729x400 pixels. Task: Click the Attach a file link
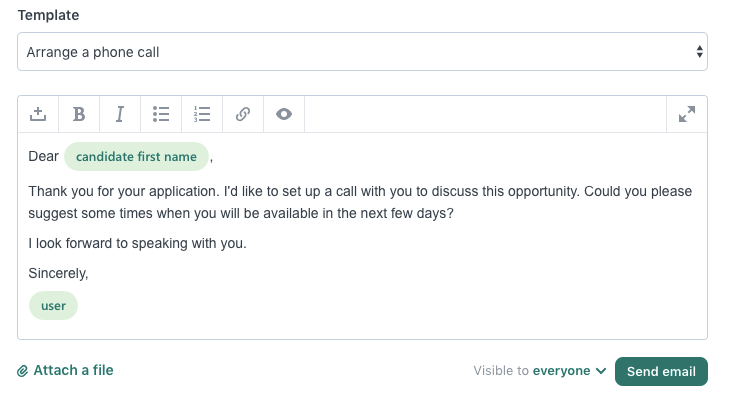[73, 370]
